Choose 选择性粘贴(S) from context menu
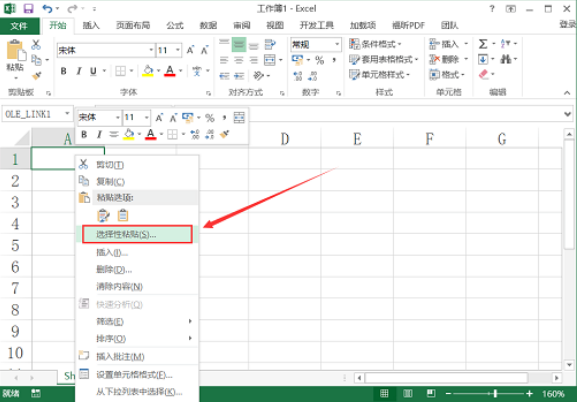The width and height of the screenshot is (577, 402). pos(137,234)
